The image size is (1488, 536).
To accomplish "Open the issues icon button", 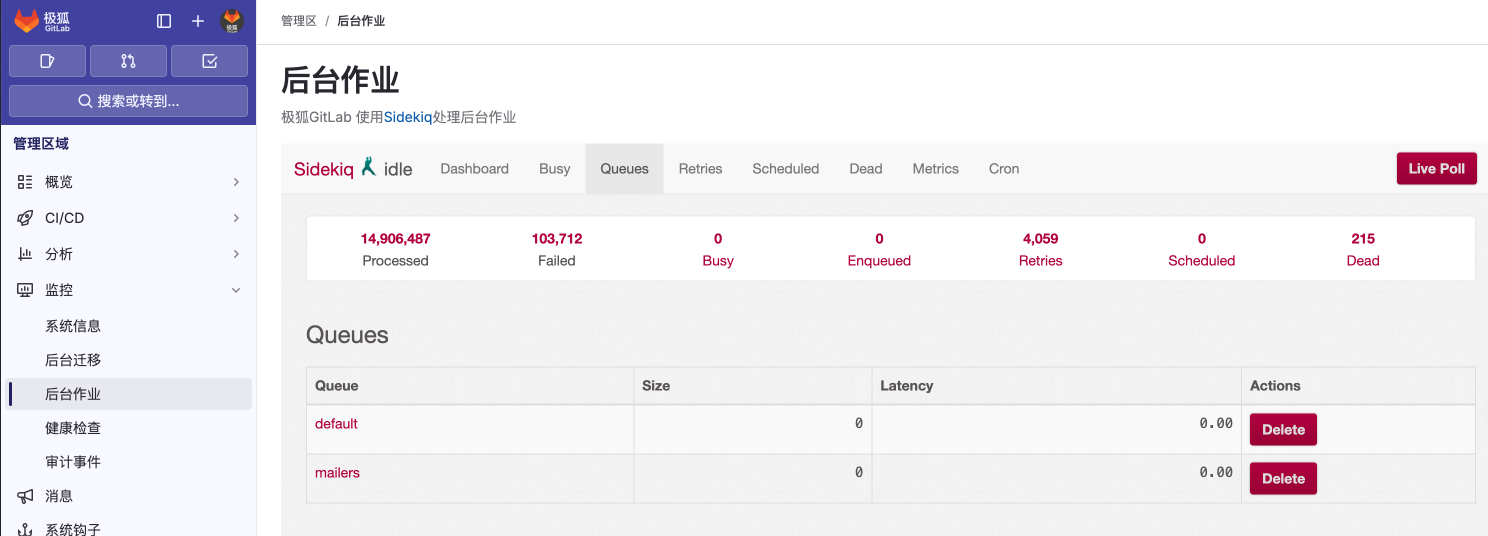I will pyautogui.click(x=47, y=61).
